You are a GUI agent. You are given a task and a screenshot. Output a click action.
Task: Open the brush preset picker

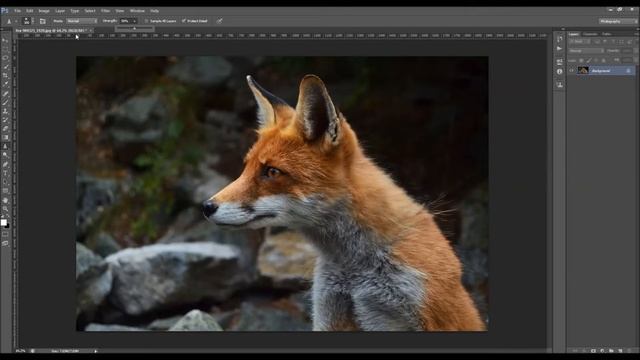[x=28, y=21]
